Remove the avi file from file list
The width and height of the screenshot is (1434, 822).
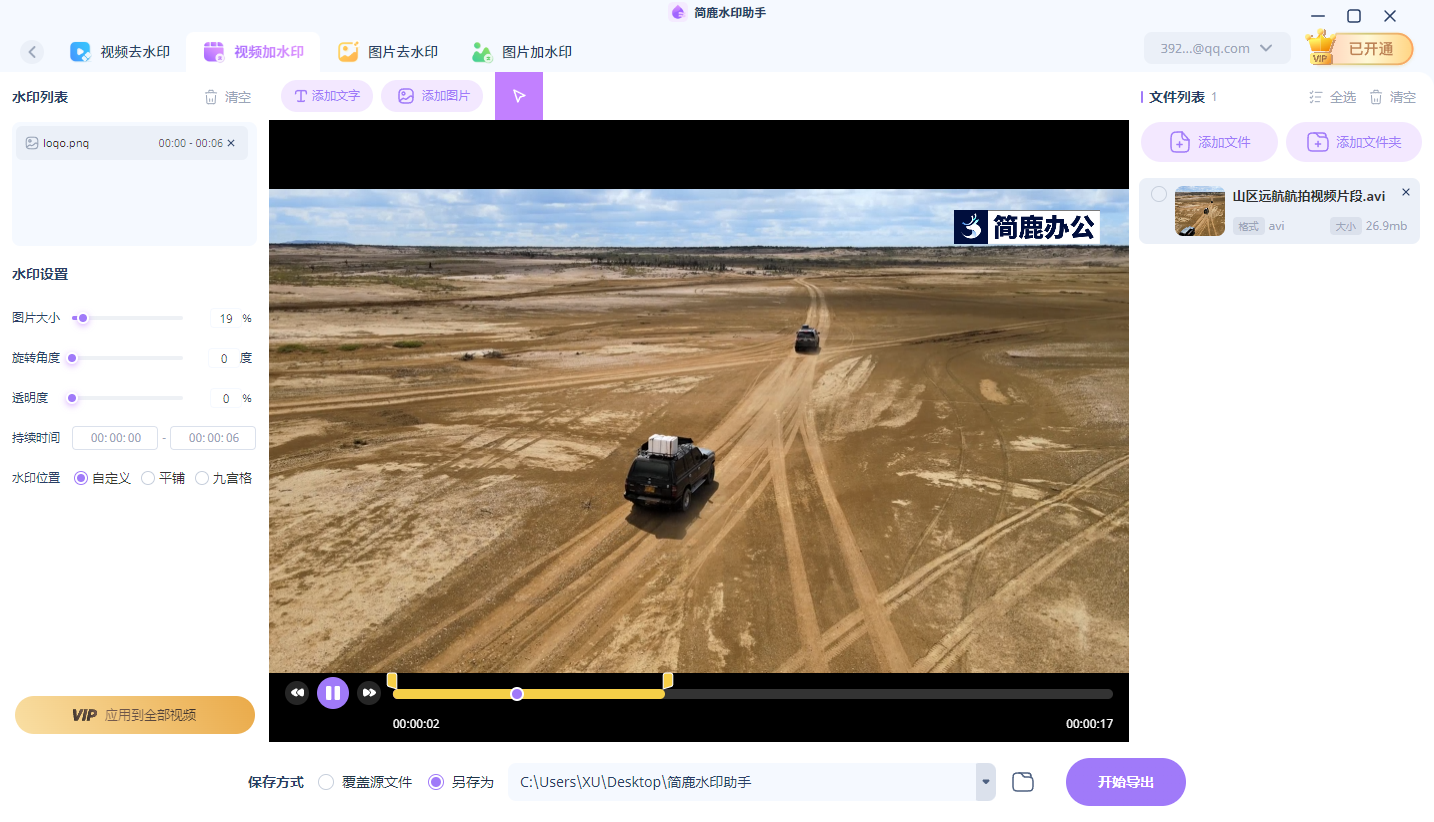pos(1405,192)
